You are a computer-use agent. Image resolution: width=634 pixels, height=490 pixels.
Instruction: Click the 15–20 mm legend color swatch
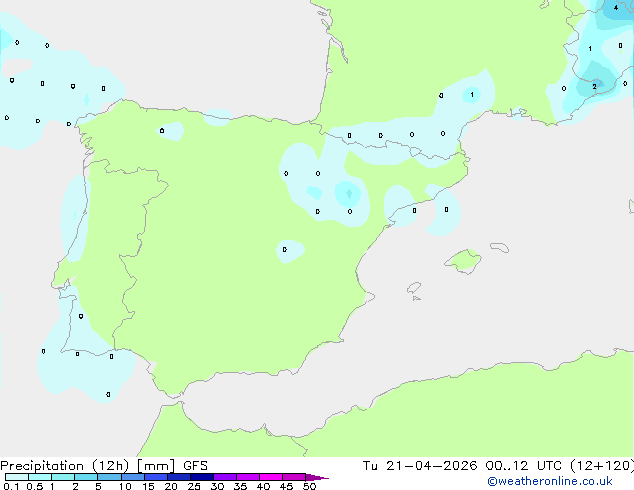pyautogui.click(x=156, y=477)
